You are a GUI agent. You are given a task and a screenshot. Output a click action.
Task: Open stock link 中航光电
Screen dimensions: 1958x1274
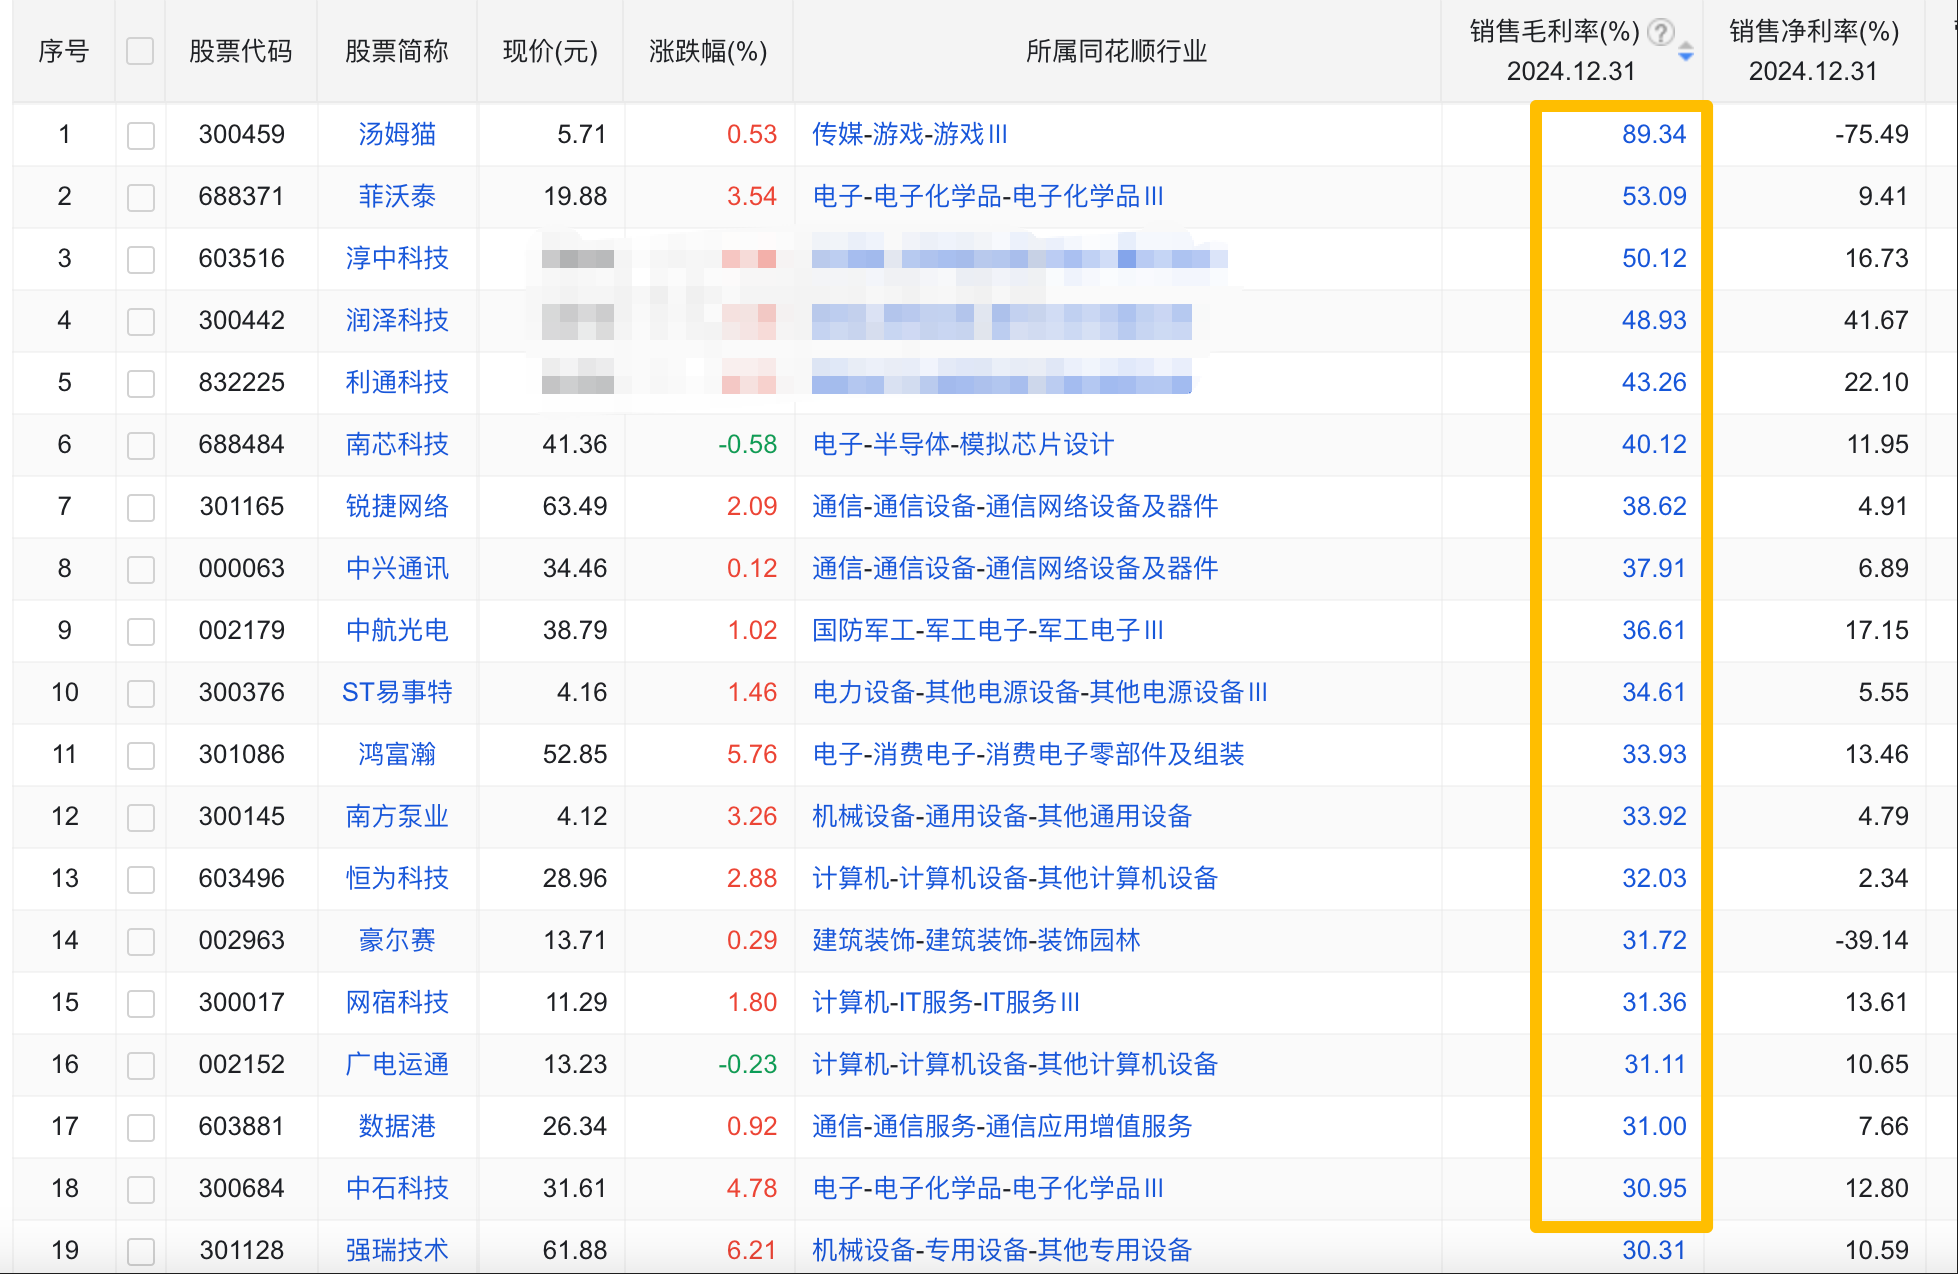click(397, 630)
